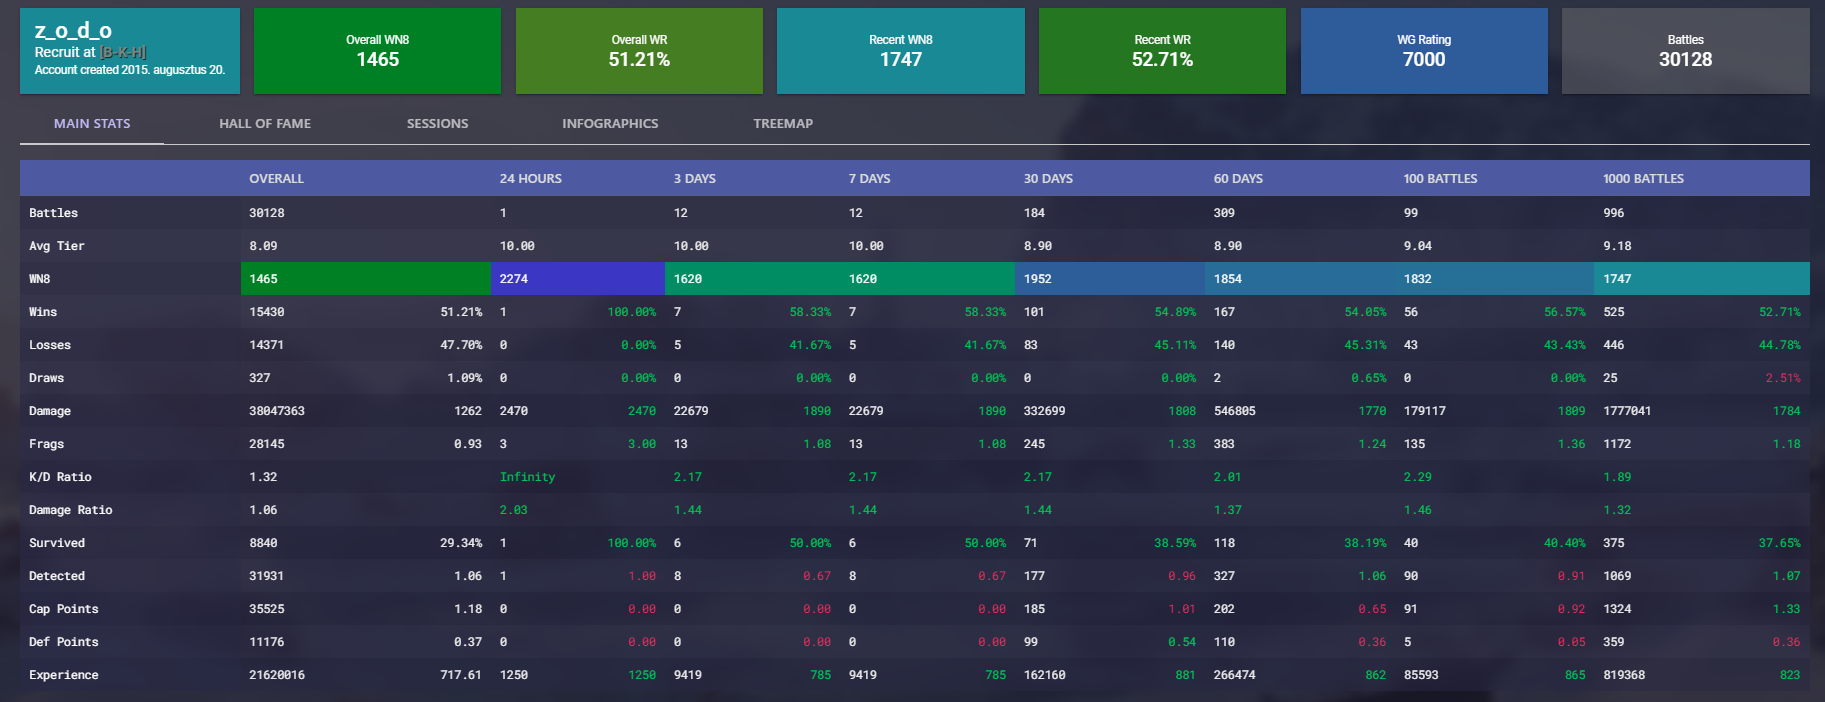Click 1000 battles damage value 1777041
Viewport: 1825px width, 702px height.
click(1627, 411)
